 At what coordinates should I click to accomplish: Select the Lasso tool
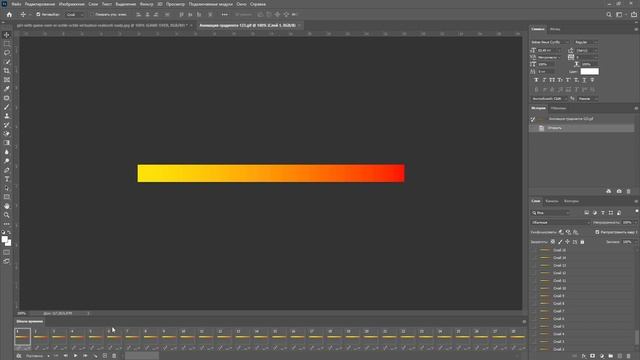tap(7, 53)
